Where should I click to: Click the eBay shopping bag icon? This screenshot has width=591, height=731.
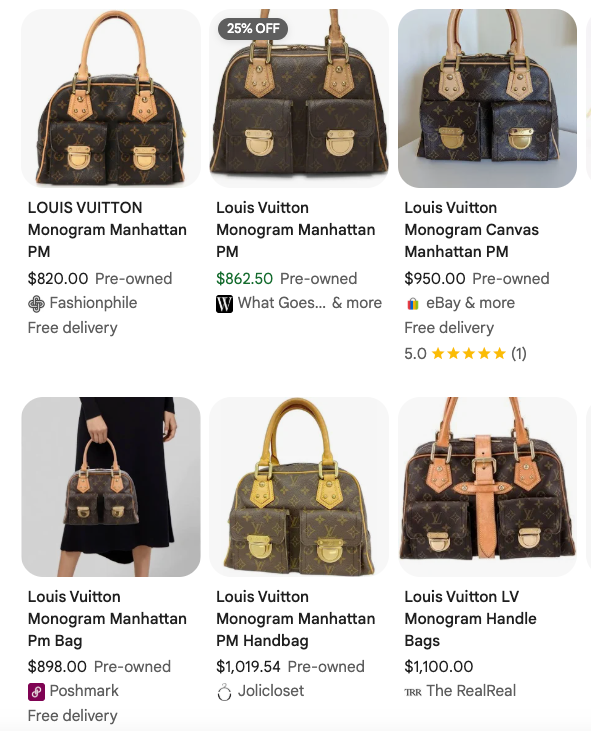pos(412,304)
